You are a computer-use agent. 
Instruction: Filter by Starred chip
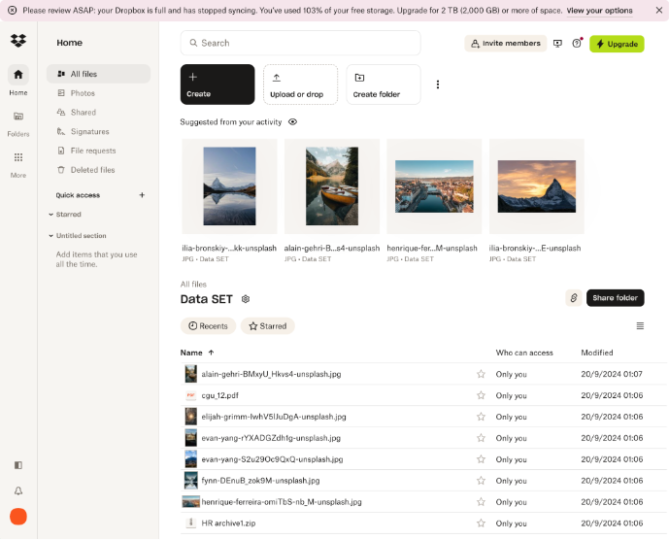(x=268, y=326)
